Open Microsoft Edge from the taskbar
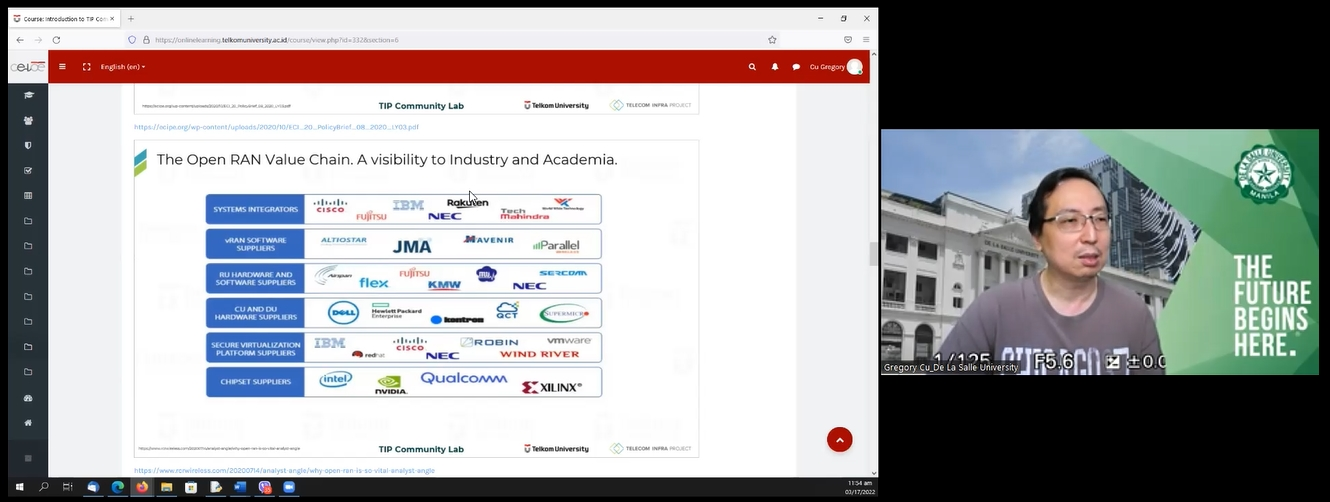Screen dimensions: 1330x502 [x=118, y=487]
